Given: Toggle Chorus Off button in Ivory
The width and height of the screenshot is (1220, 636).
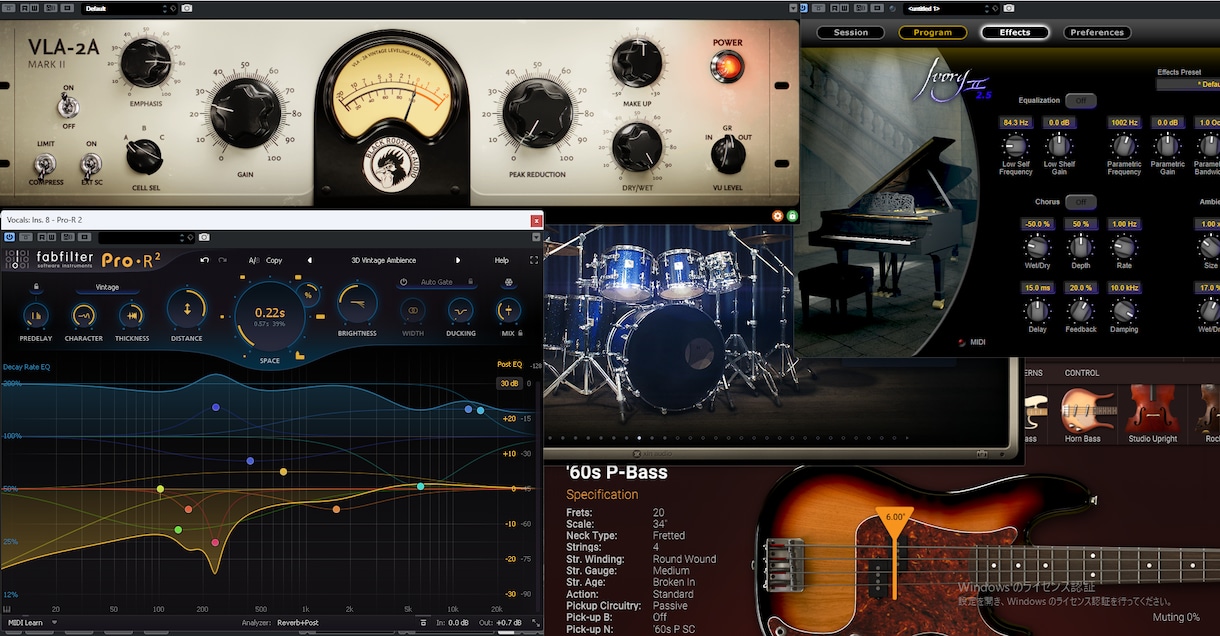Looking at the screenshot, I should click(1080, 202).
